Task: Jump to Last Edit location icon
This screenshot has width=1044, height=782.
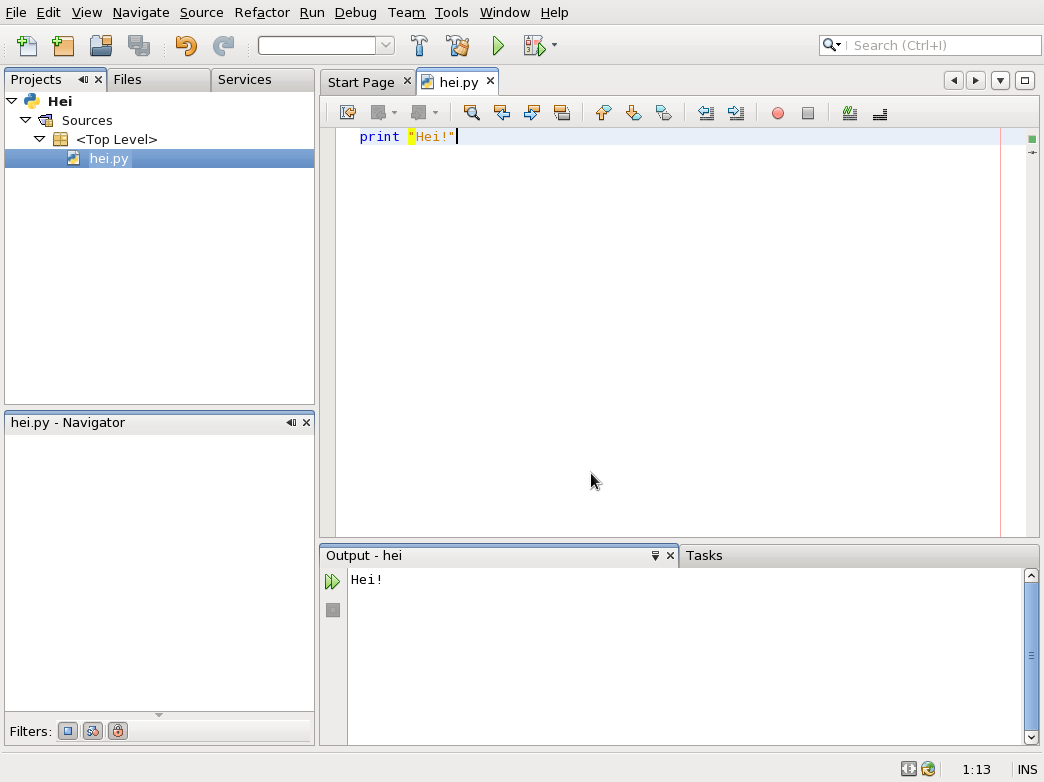Action: pos(348,113)
